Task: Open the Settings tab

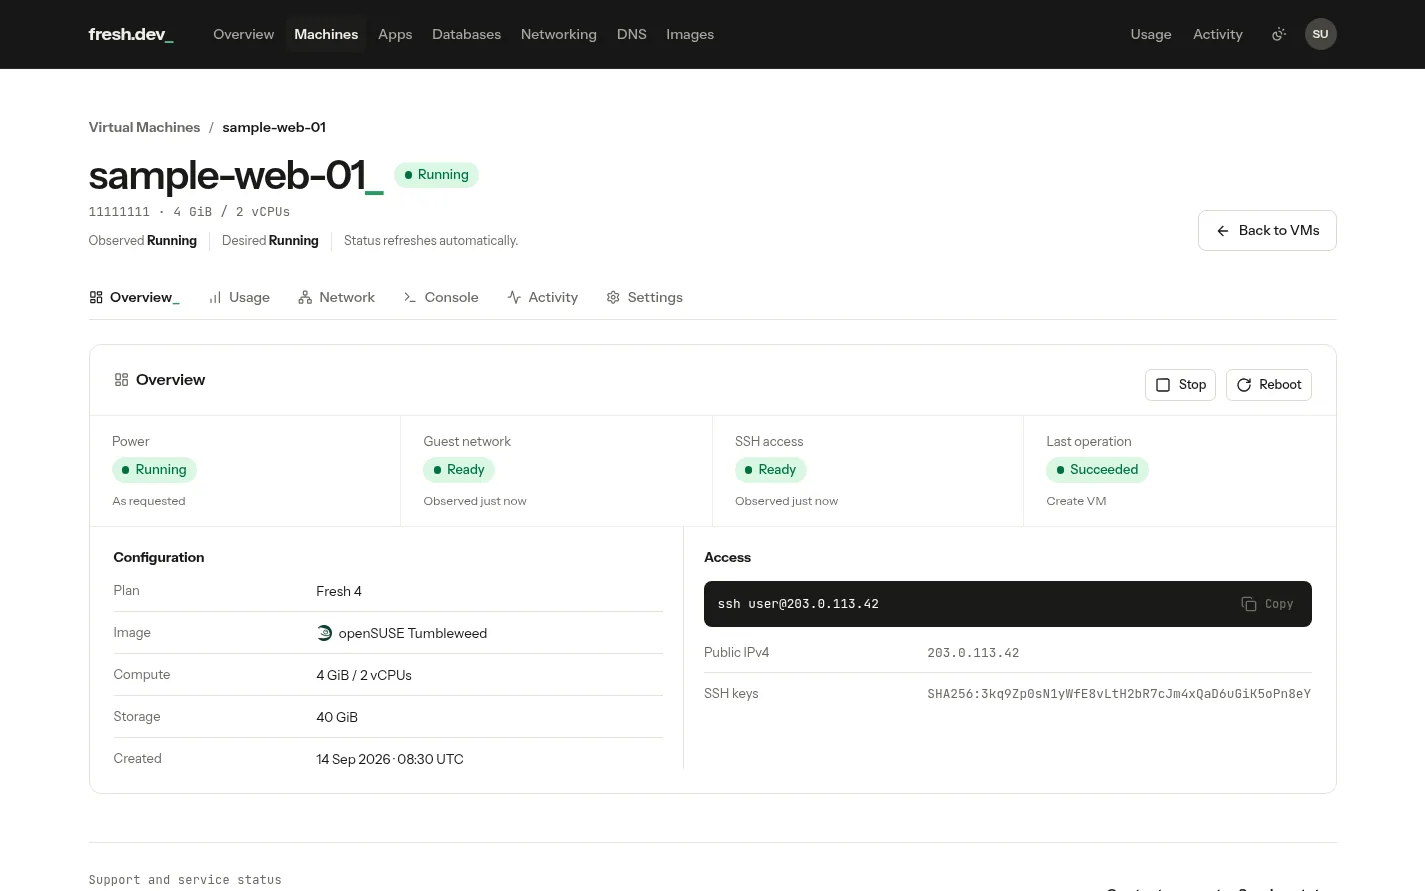Action: [645, 298]
